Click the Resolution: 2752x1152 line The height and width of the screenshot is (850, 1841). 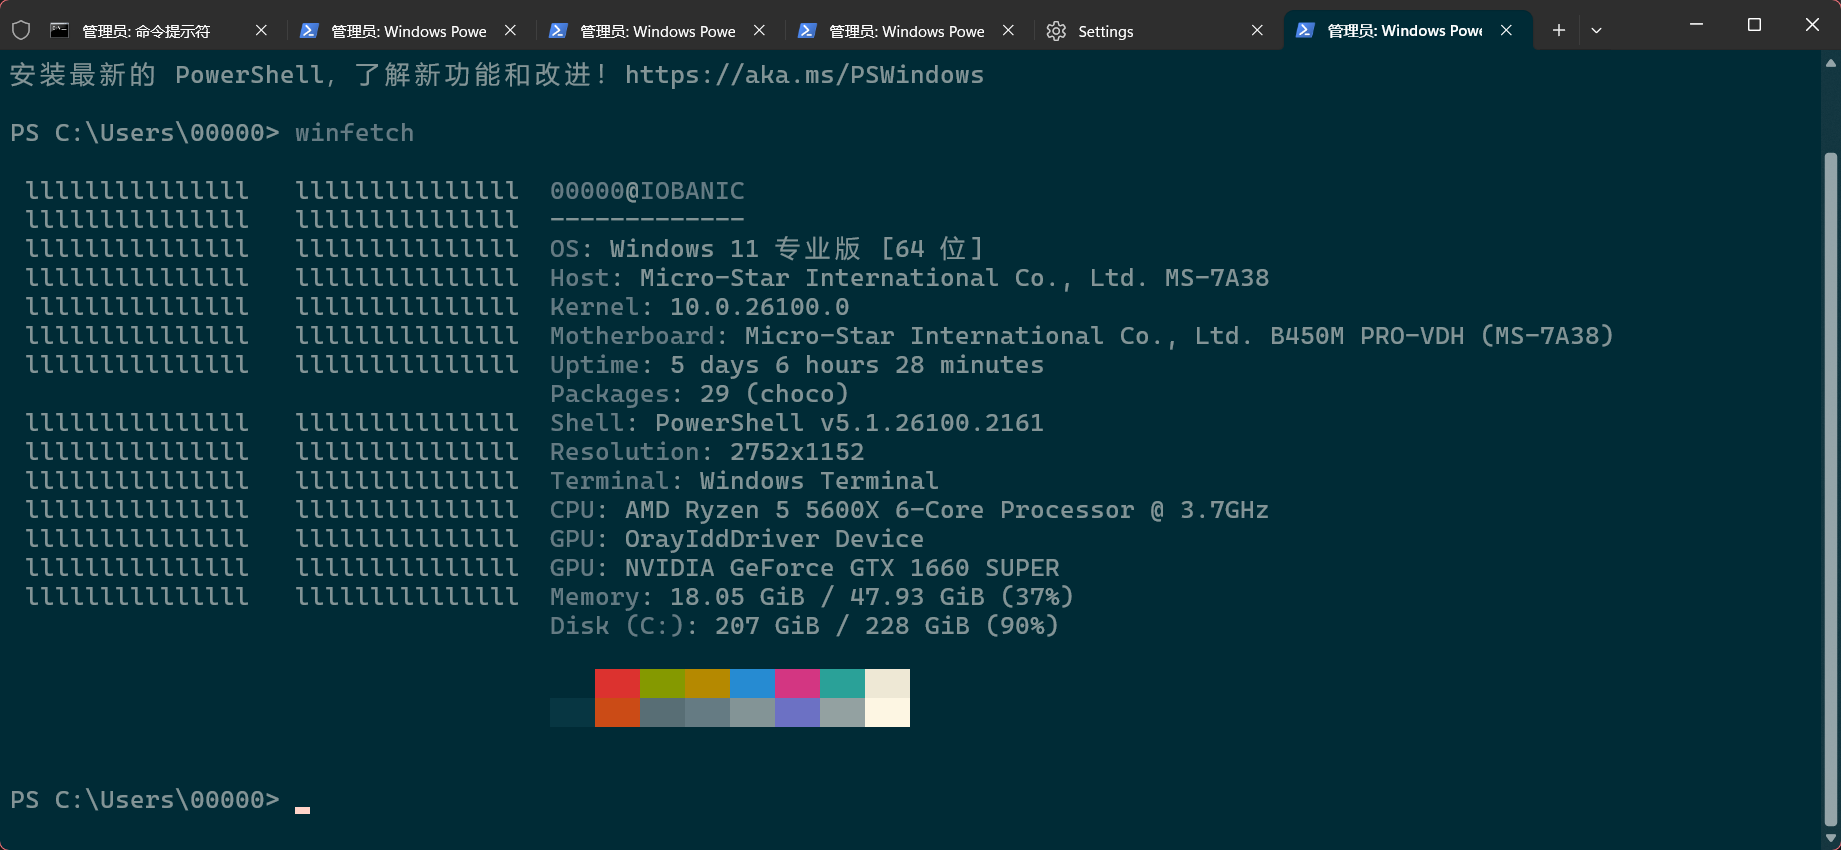[x=707, y=452]
